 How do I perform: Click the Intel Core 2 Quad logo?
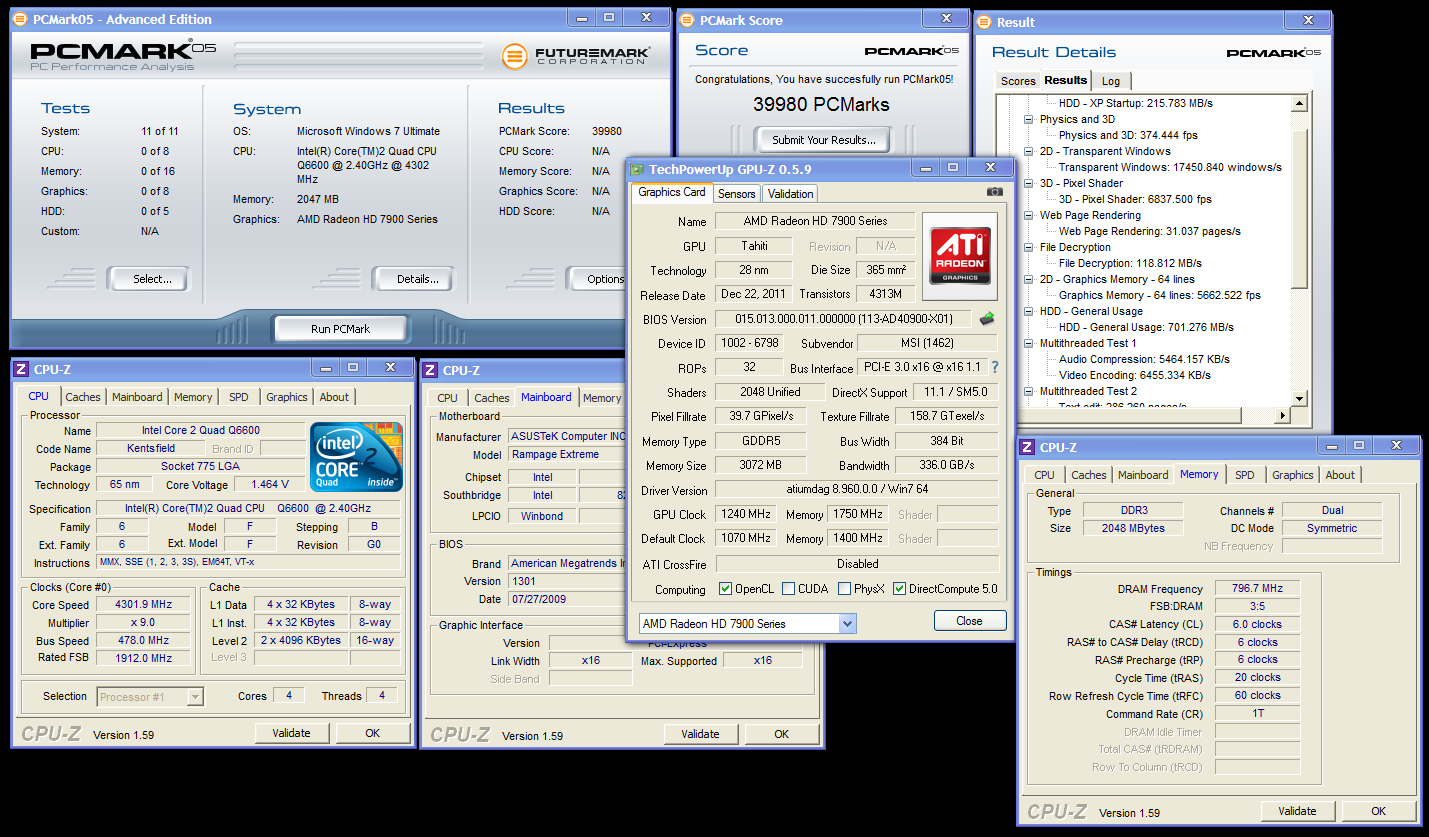point(356,457)
